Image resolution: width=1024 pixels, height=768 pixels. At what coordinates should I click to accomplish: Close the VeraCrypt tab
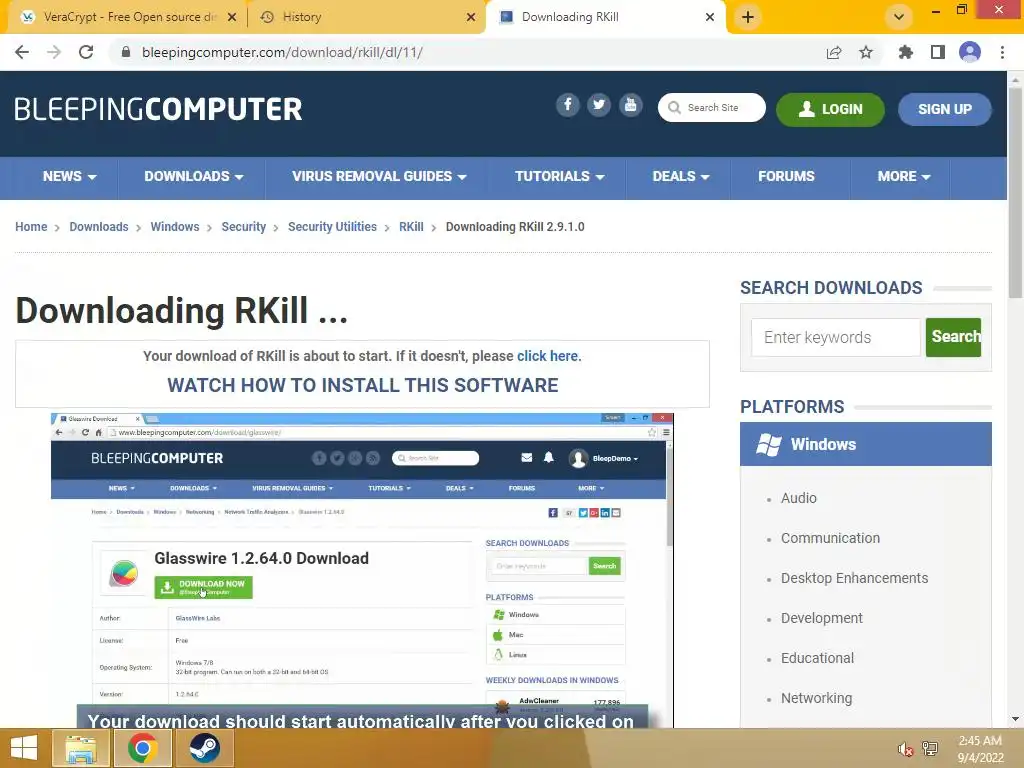(232, 17)
